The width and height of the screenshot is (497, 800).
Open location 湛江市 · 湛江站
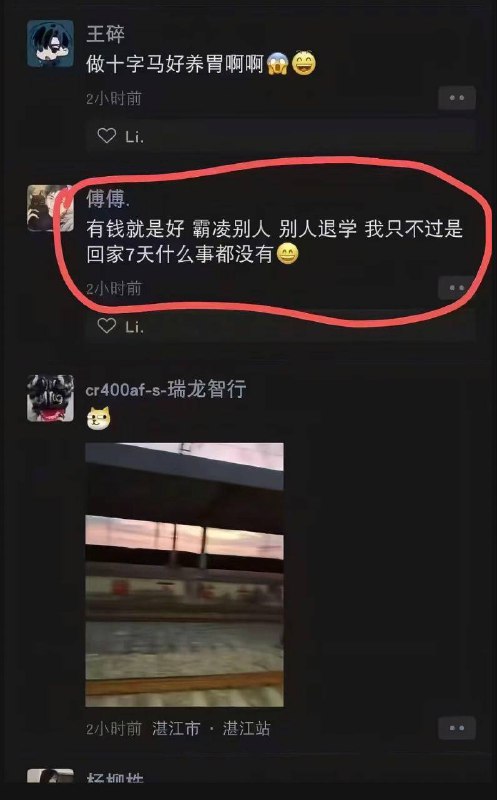tap(211, 729)
